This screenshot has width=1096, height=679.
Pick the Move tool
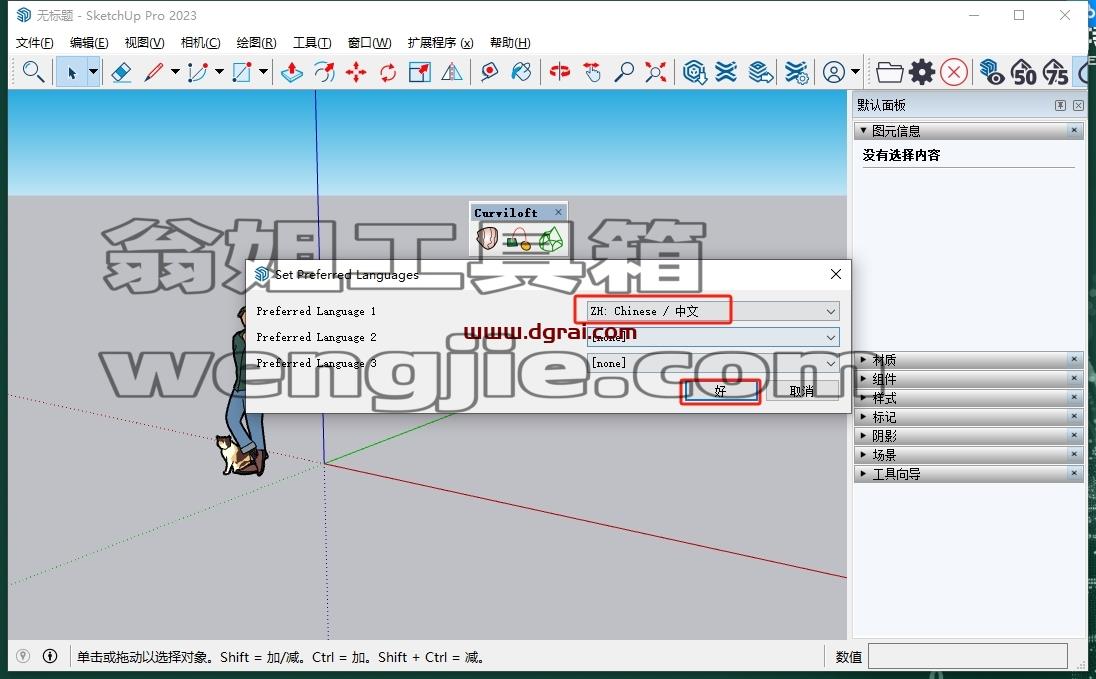coord(356,72)
